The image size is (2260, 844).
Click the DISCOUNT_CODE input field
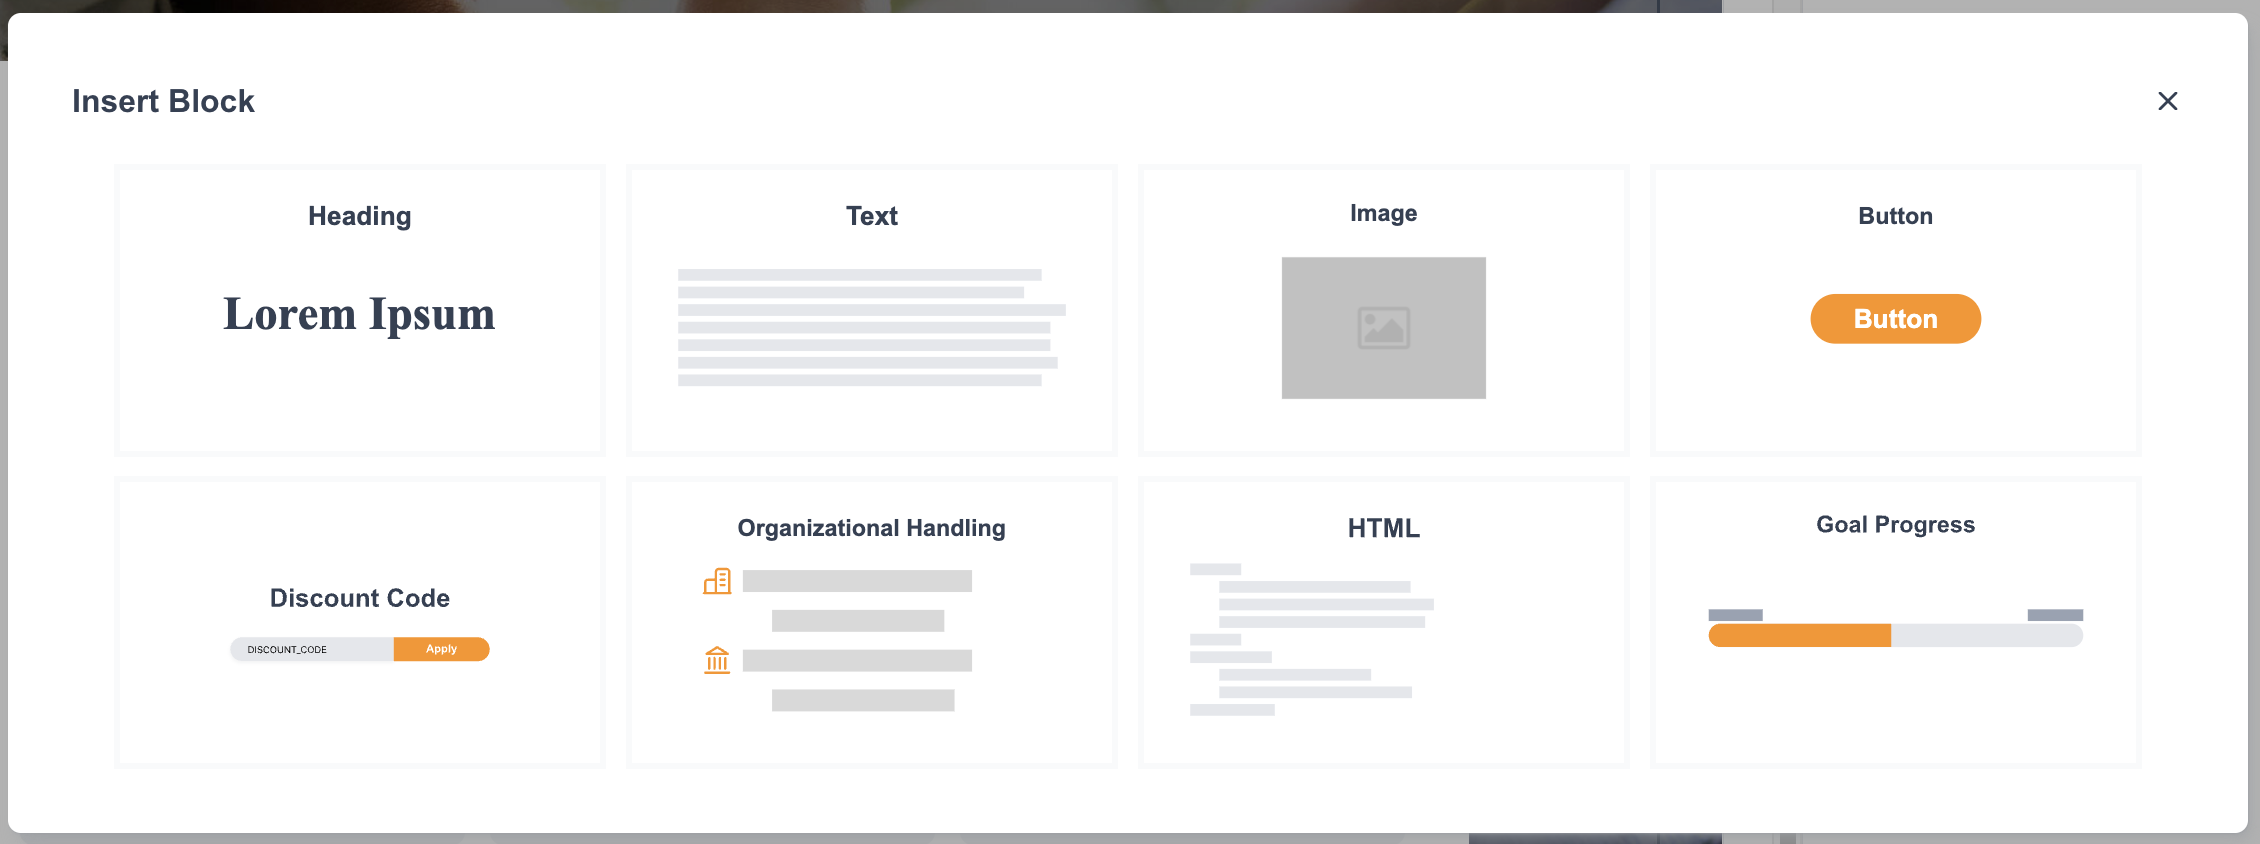tap(312, 650)
